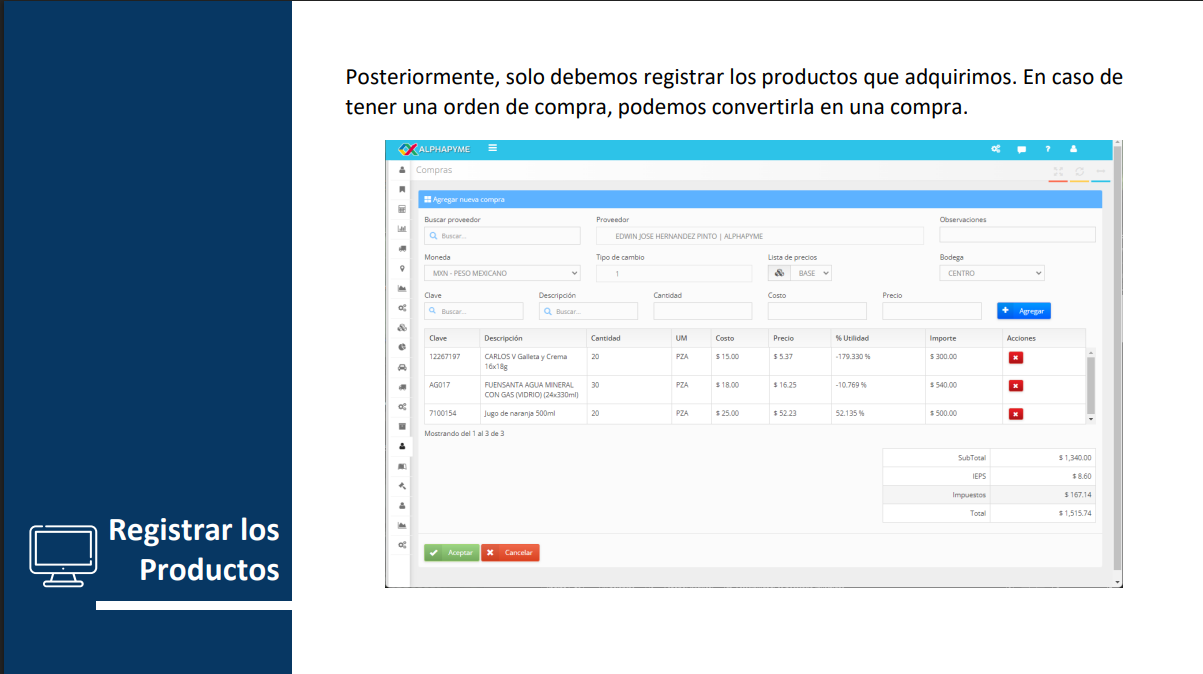Click the red Cancelar button
1203x674 pixels.
[510, 552]
